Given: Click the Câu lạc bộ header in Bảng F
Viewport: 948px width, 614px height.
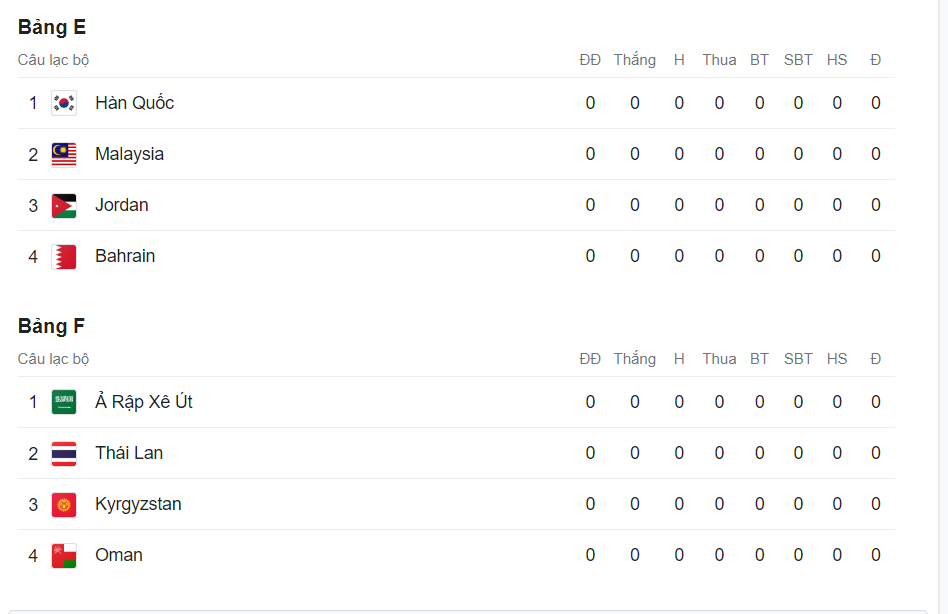Looking at the screenshot, I should click(53, 359).
